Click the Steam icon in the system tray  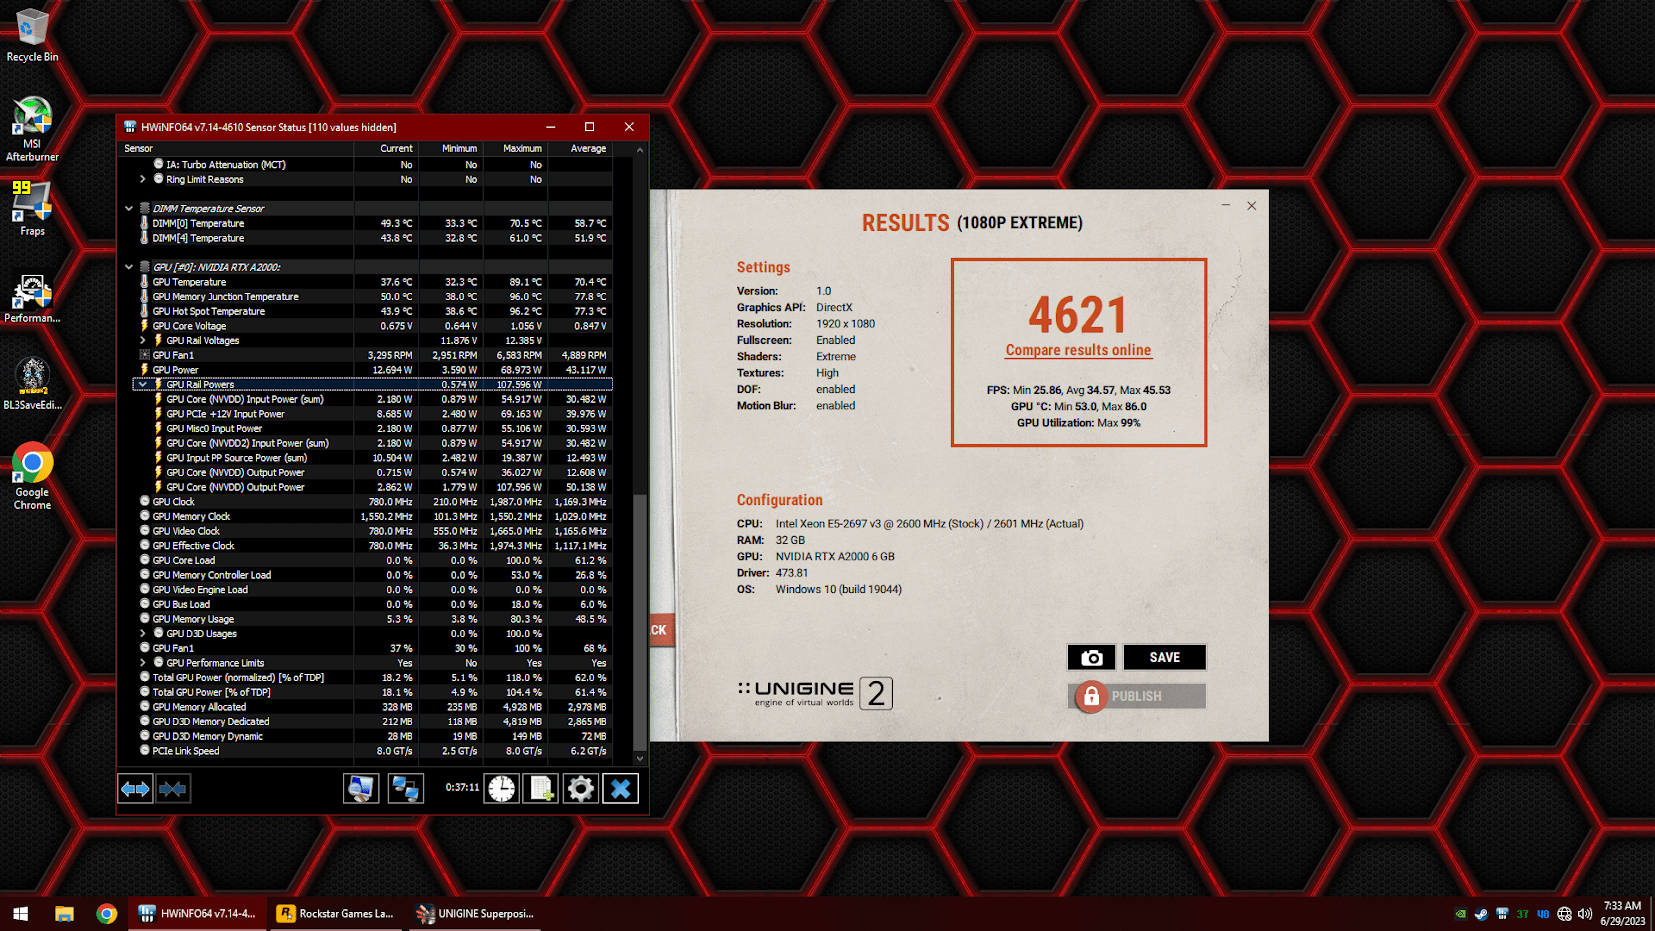pyautogui.click(x=1481, y=913)
